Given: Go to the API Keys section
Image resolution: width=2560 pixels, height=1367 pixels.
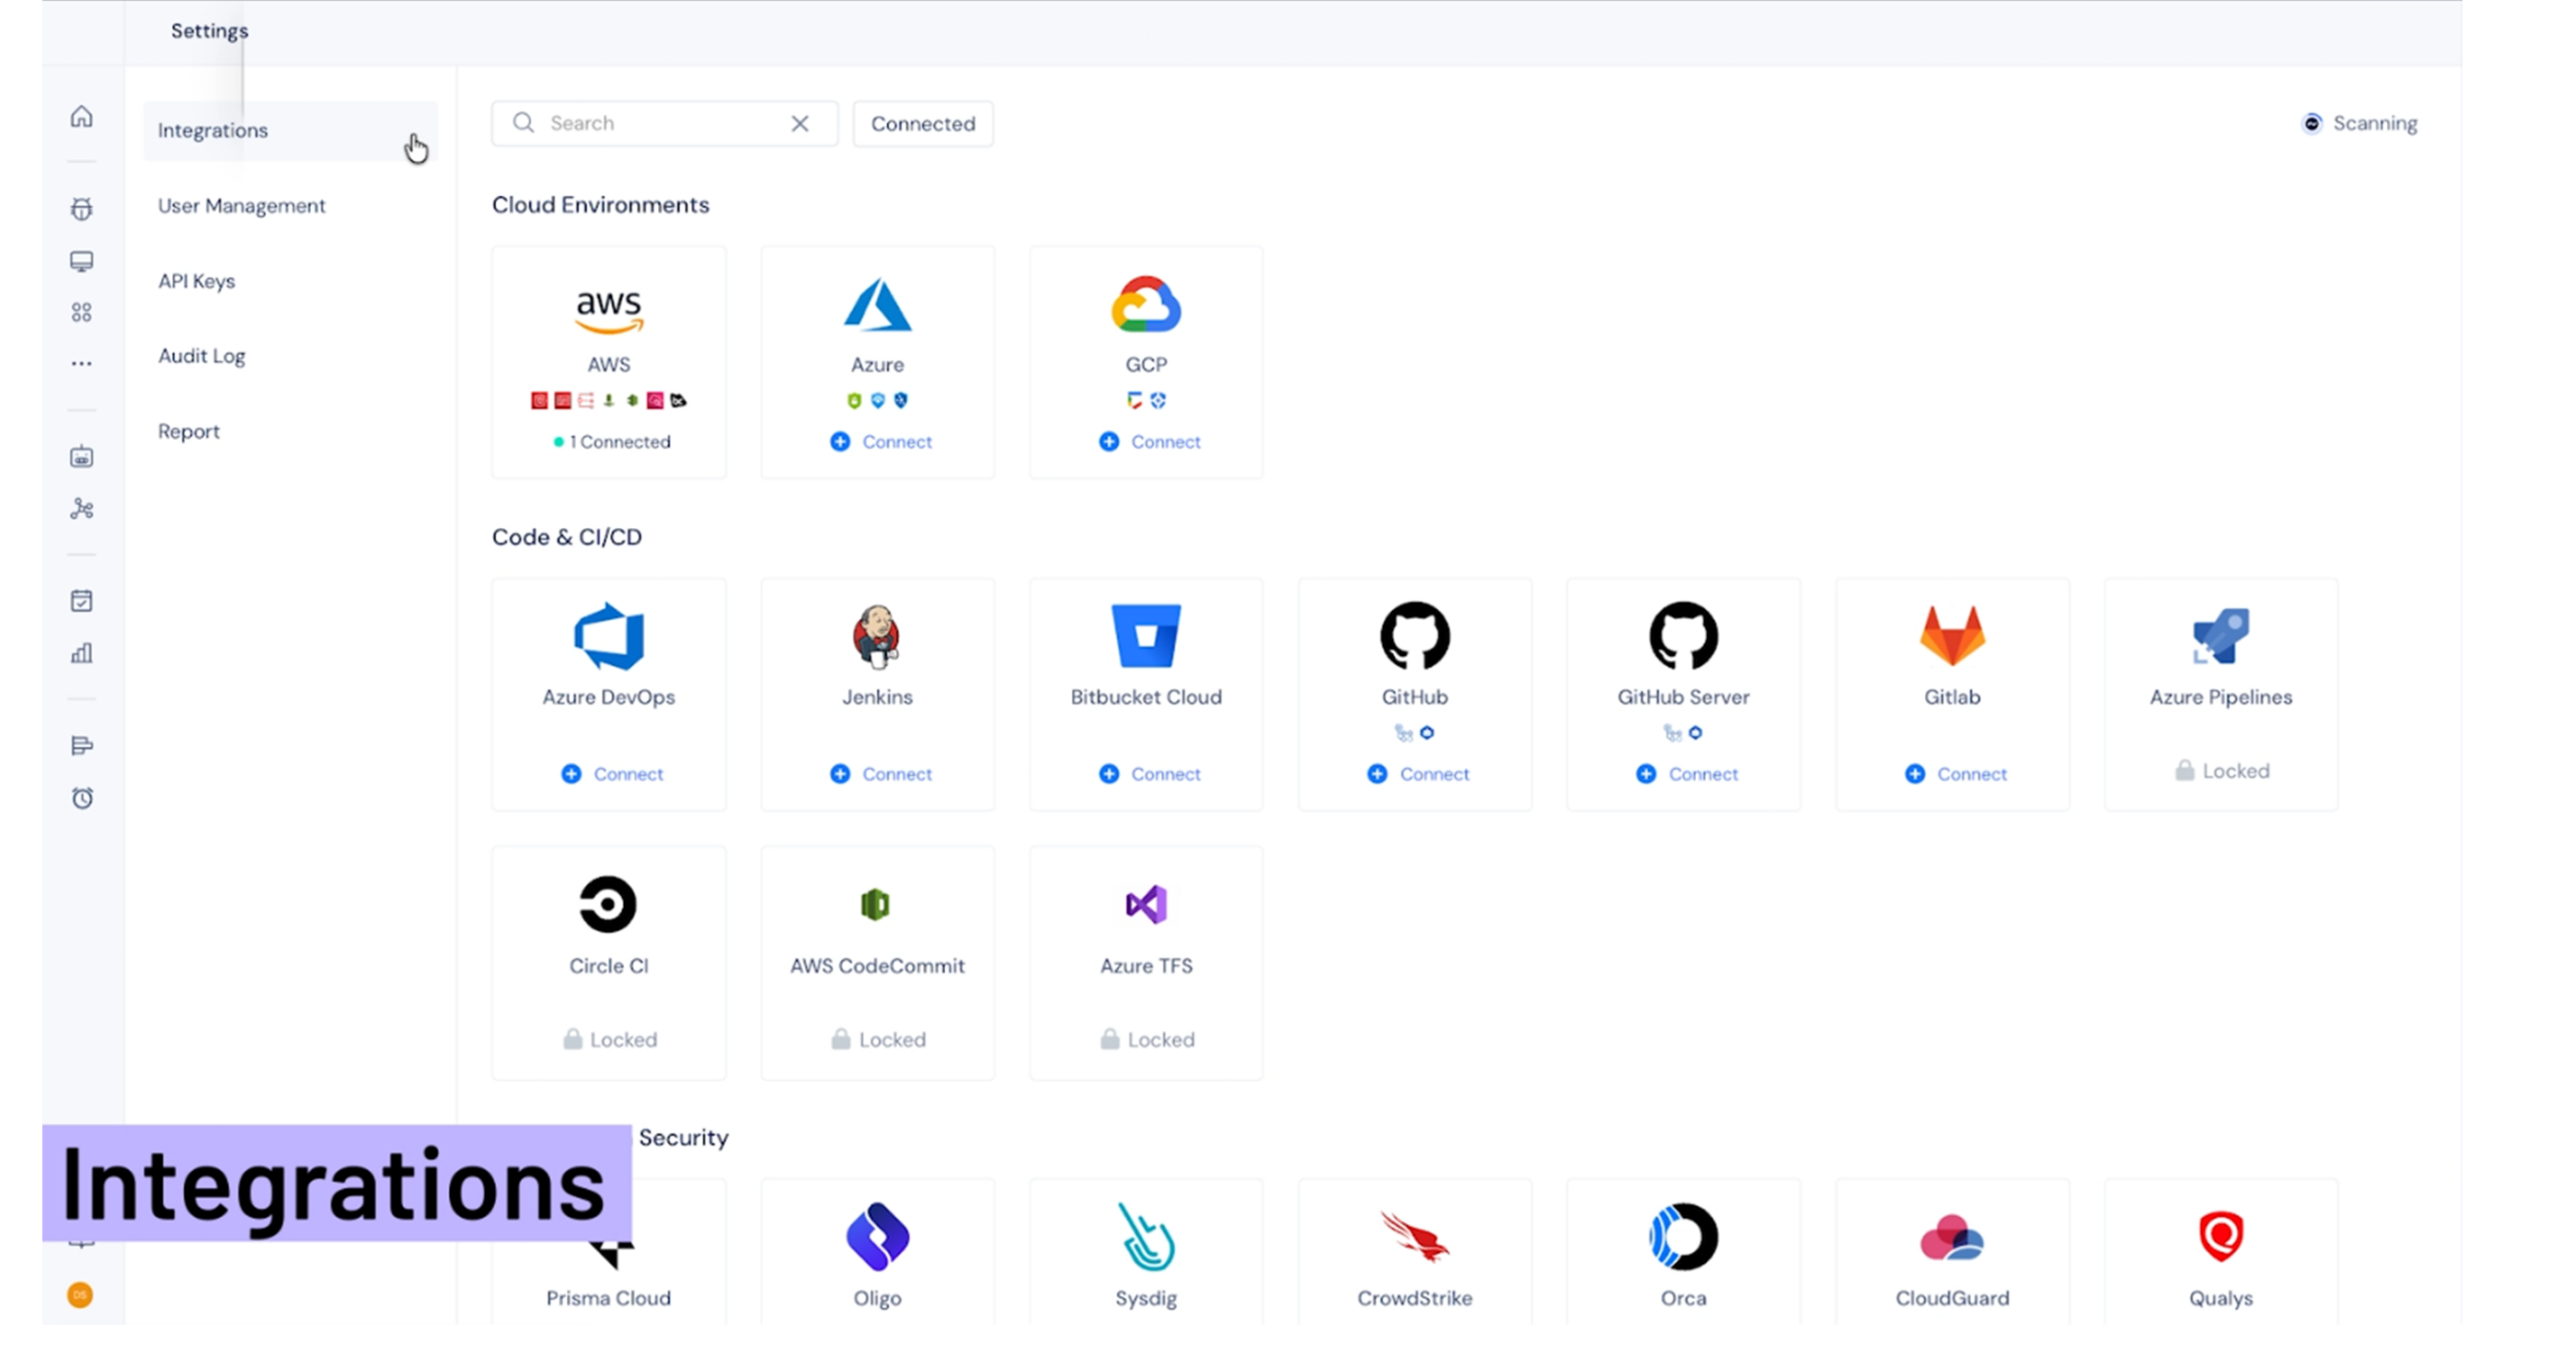Looking at the screenshot, I should point(196,281).
